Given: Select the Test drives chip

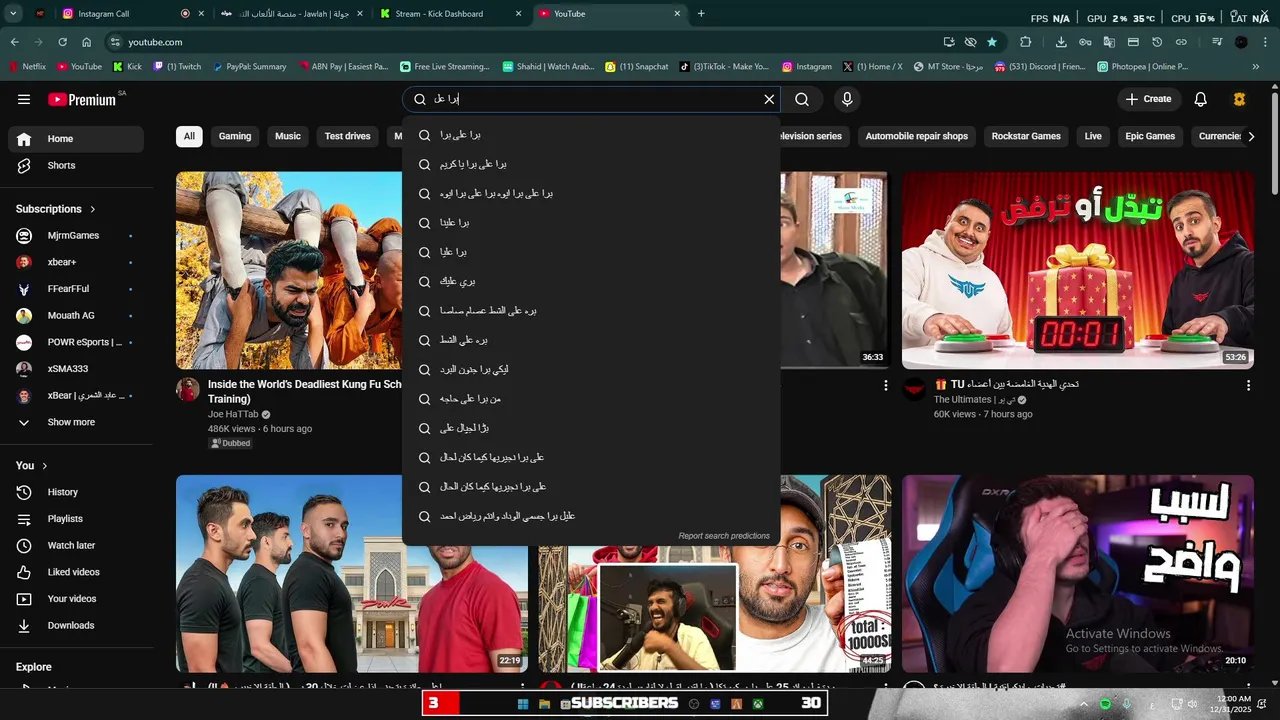Looking at the screenshot, I should pyautogui.click(x=347, y=136).
